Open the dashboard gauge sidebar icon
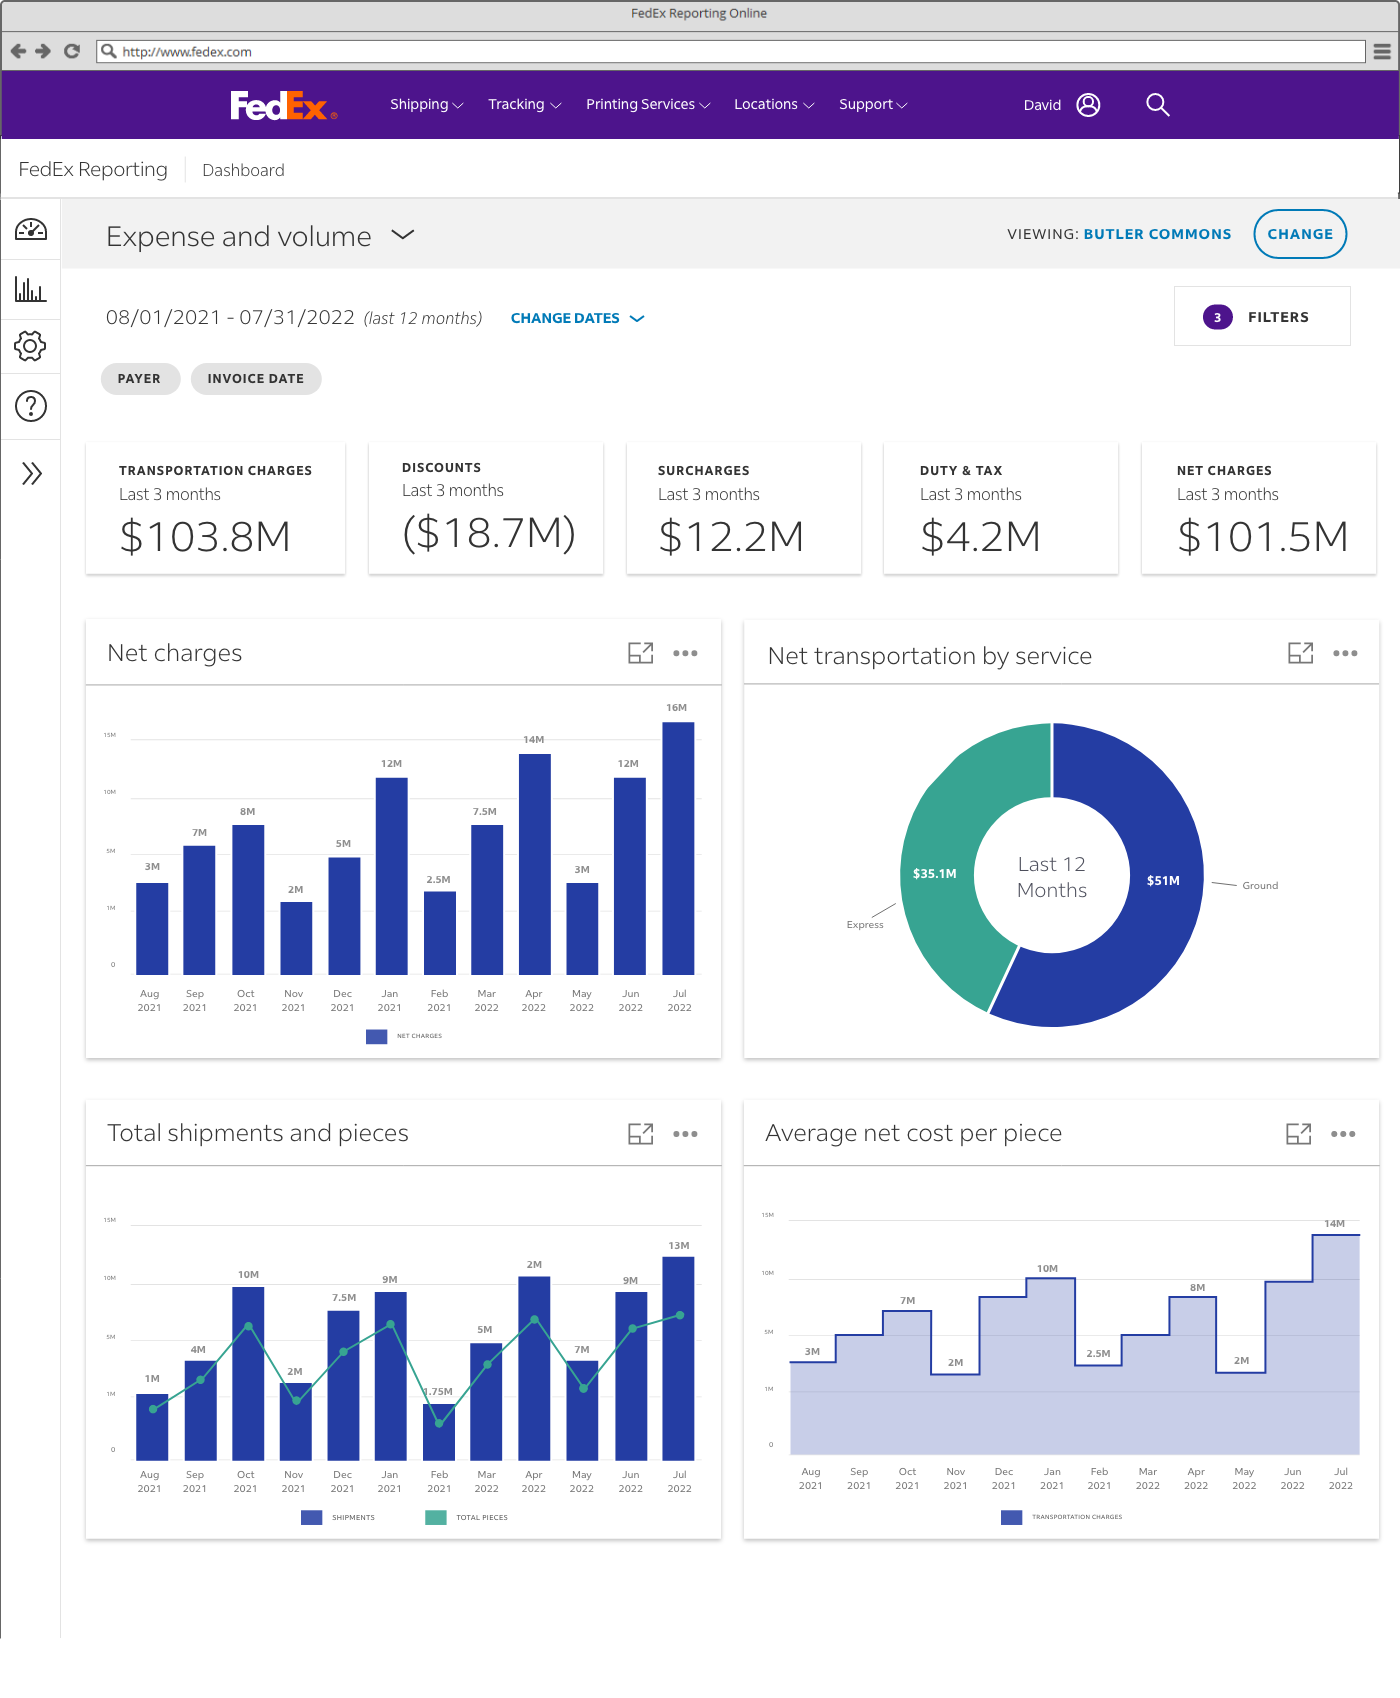Viewport: 1400px width, 1698px height. (31, 230)
